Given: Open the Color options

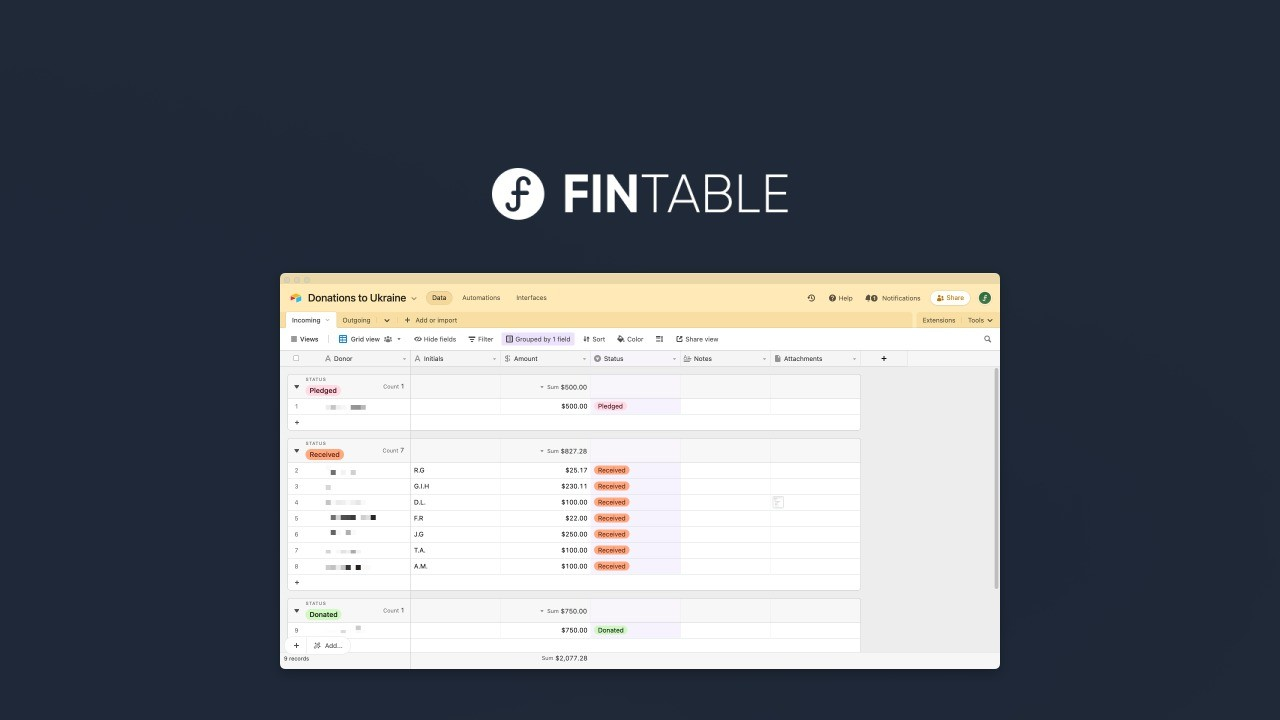Looking at the screenshot, I should coord(630,339).
